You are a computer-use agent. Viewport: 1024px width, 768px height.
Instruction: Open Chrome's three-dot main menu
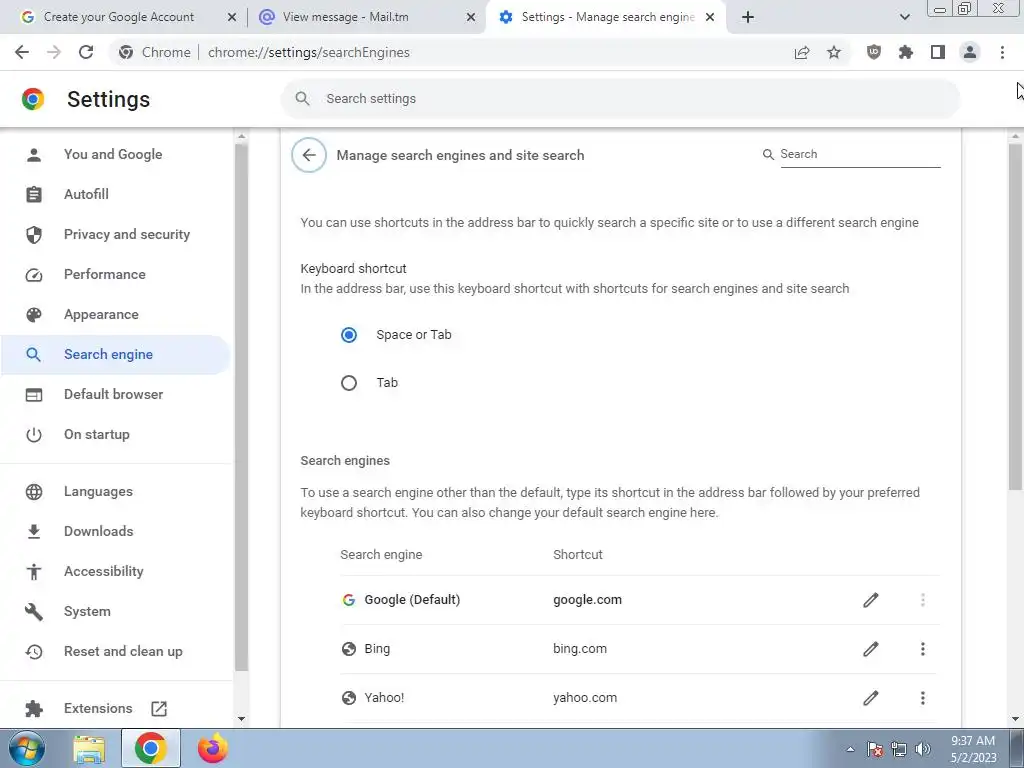(x=1002, y=52)
